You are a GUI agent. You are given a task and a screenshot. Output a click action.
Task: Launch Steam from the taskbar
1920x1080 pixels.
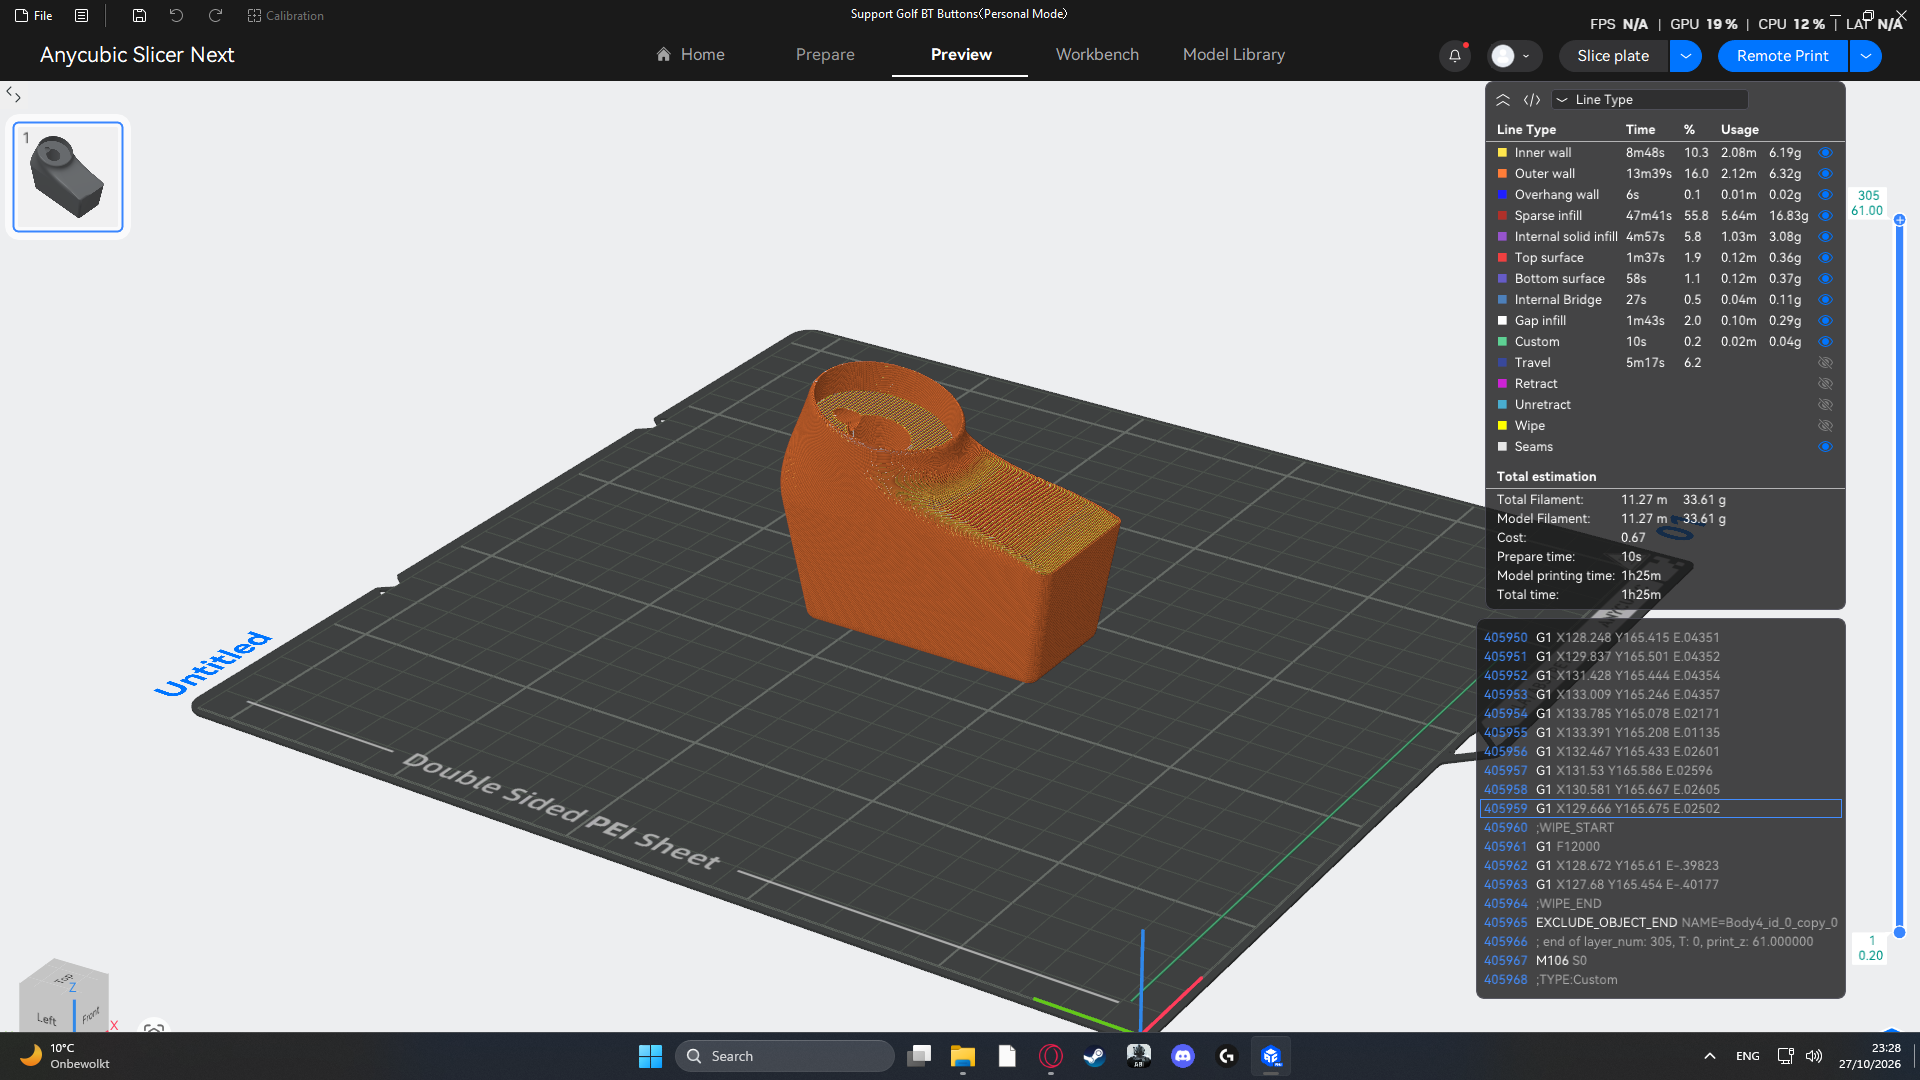pos(1094,1056)
